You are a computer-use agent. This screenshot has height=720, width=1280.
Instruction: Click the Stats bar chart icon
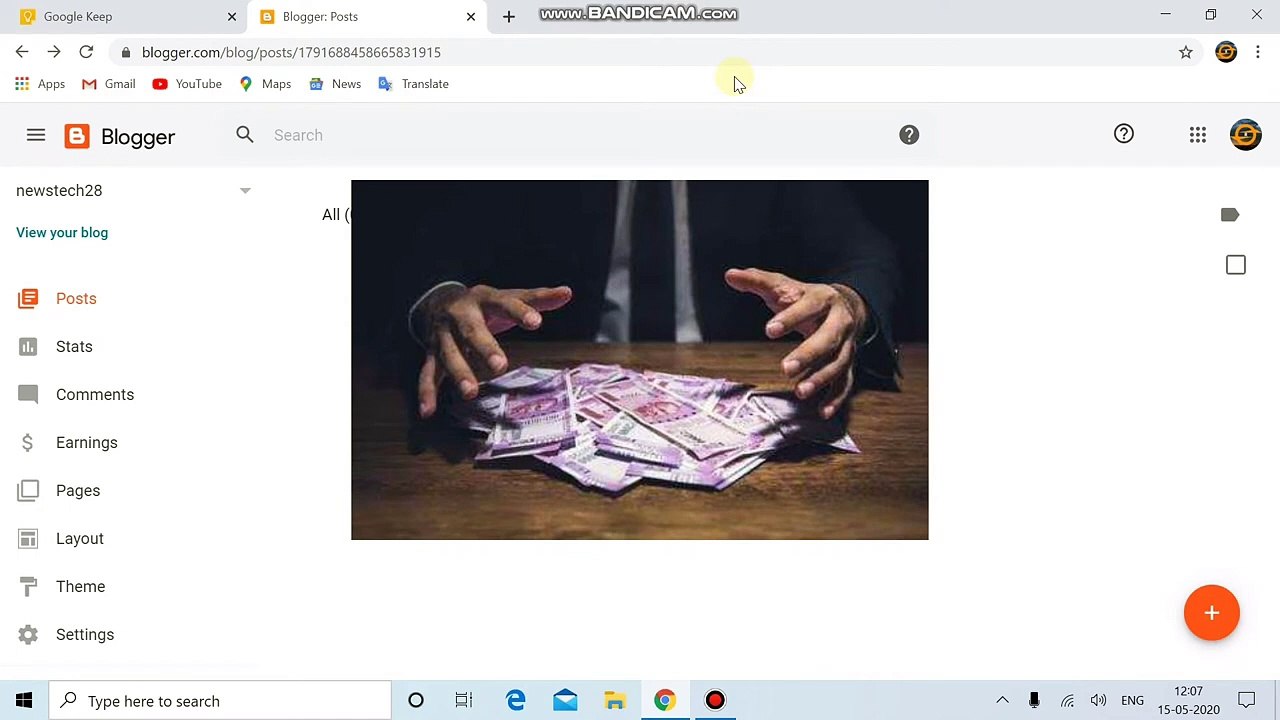pos(28,346)
